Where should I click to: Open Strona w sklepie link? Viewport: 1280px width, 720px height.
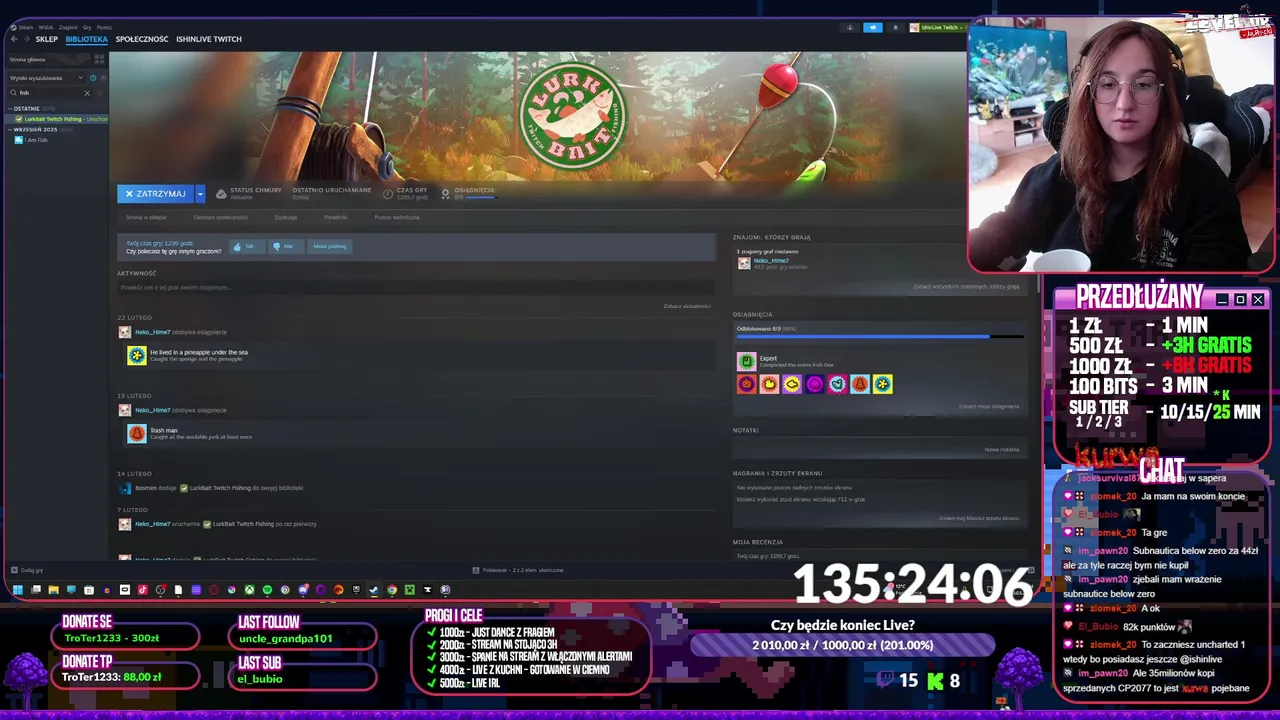[146, 217]
